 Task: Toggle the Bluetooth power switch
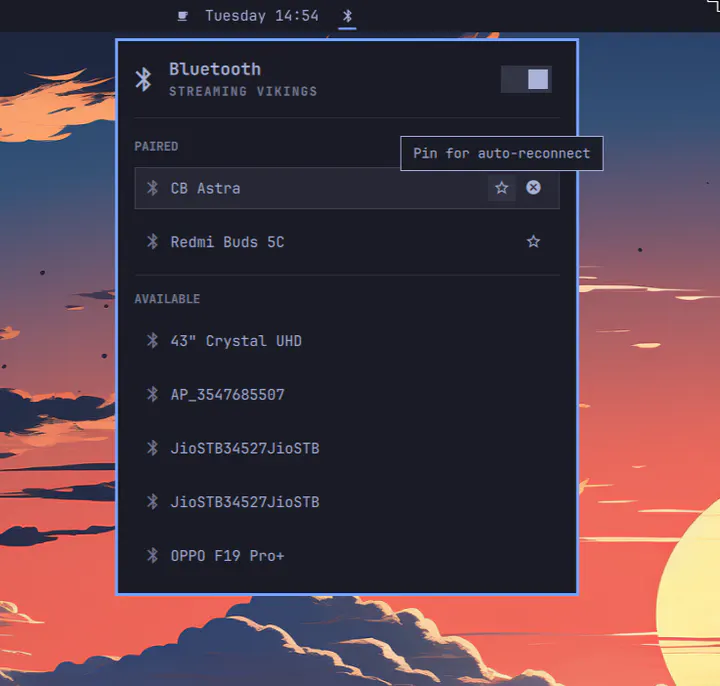coord(526,79)
